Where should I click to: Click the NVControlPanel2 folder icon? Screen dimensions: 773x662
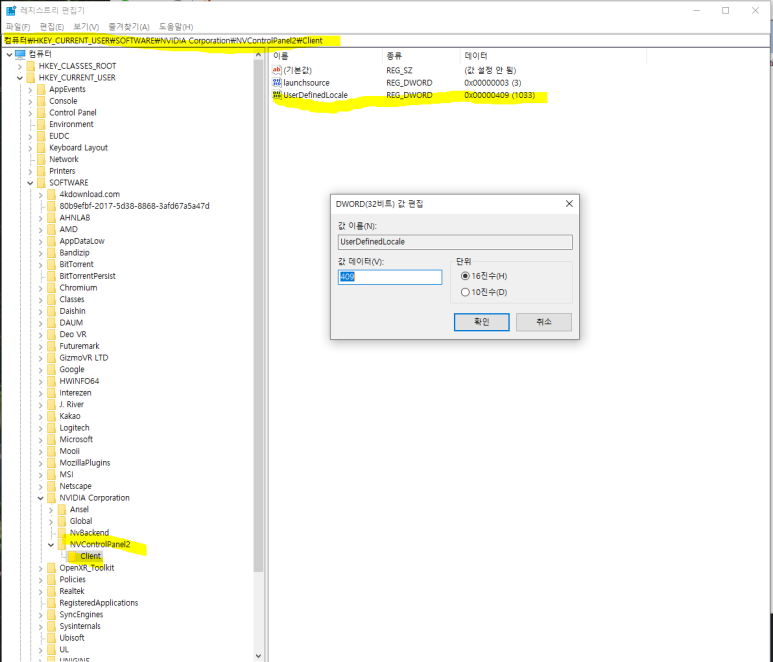[62, 544]
